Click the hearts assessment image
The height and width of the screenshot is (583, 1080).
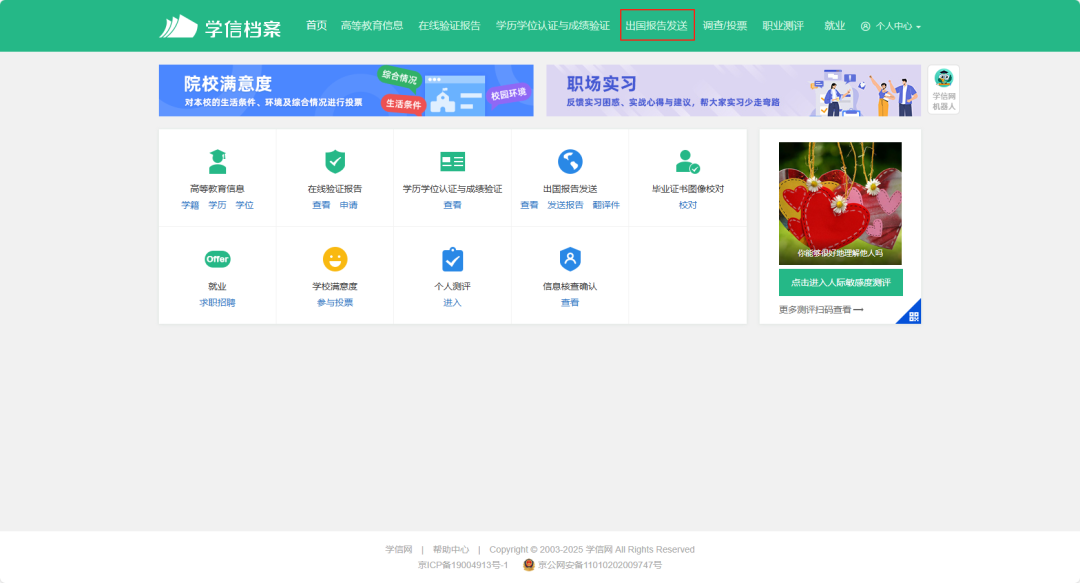click(840, 203)
